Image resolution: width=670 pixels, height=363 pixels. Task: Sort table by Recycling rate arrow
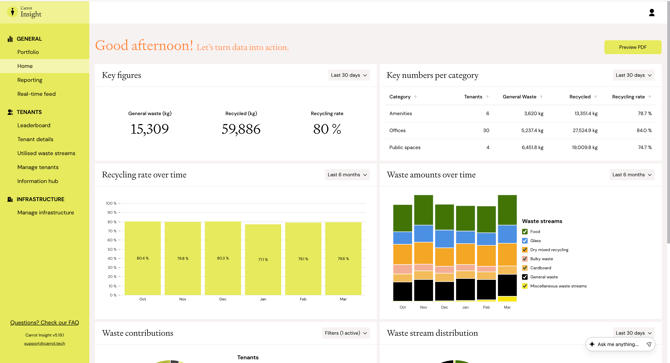649,97
